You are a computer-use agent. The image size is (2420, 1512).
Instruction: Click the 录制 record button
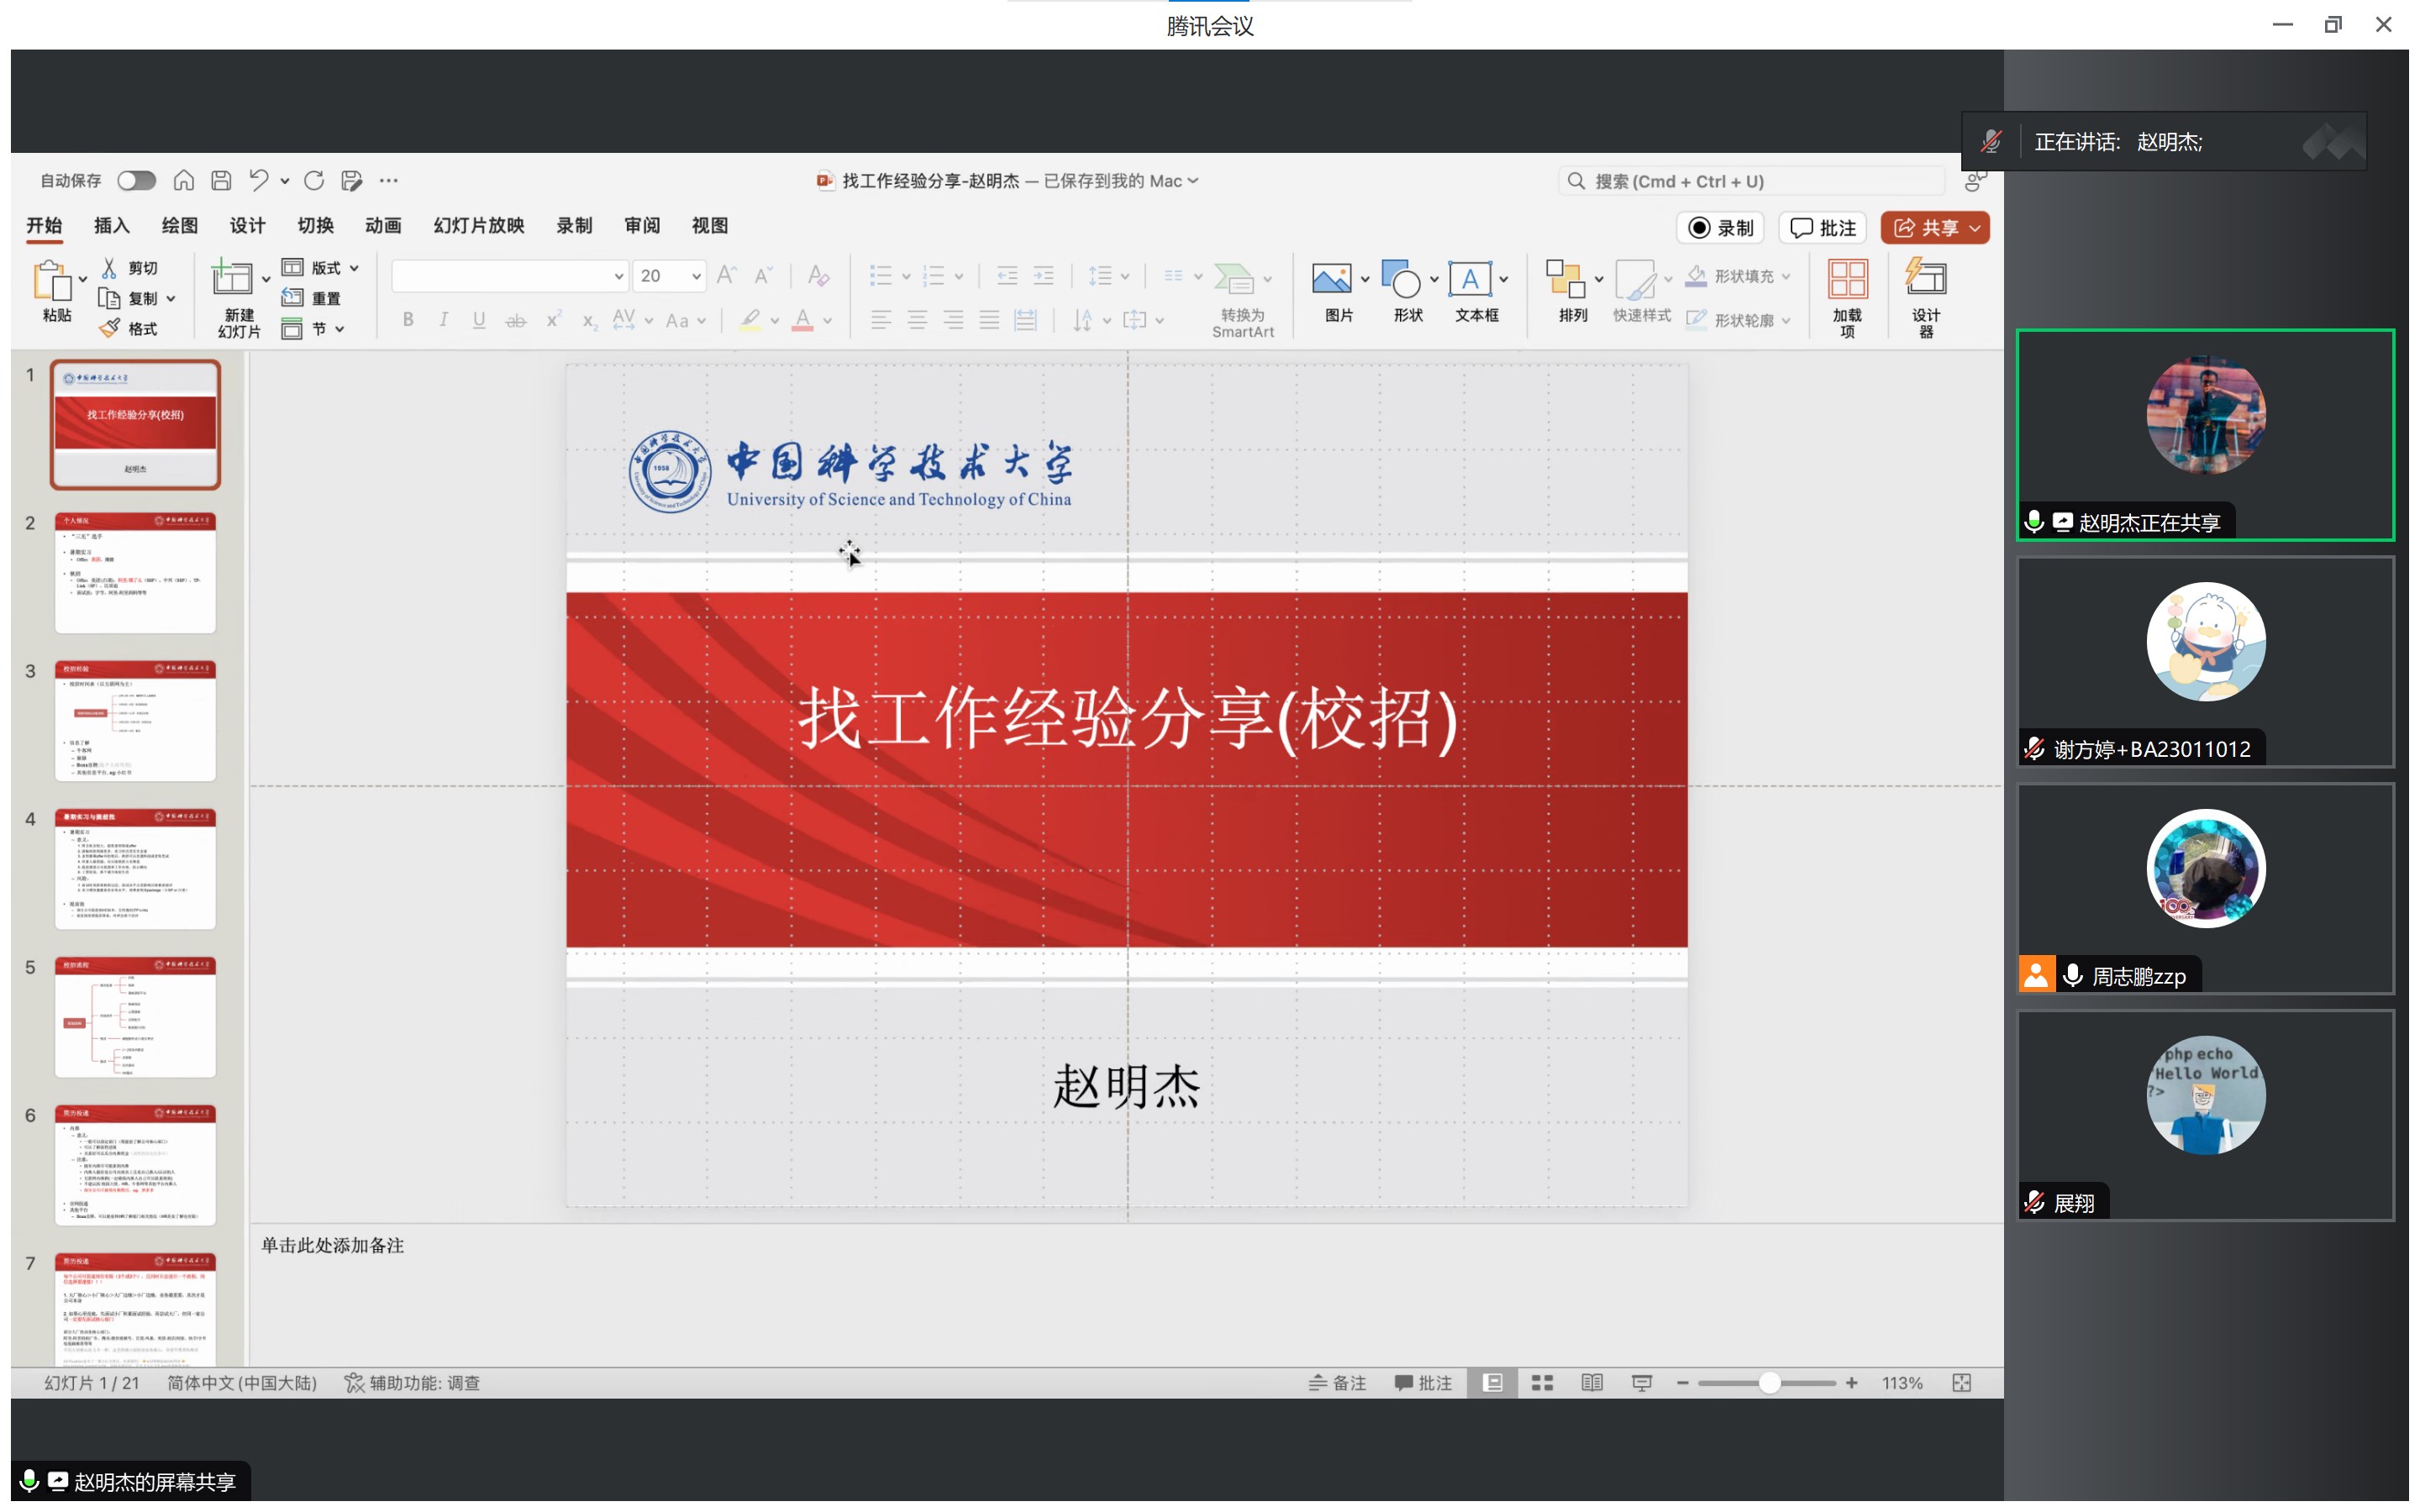pyautogui.click(x=1720, y=228)
